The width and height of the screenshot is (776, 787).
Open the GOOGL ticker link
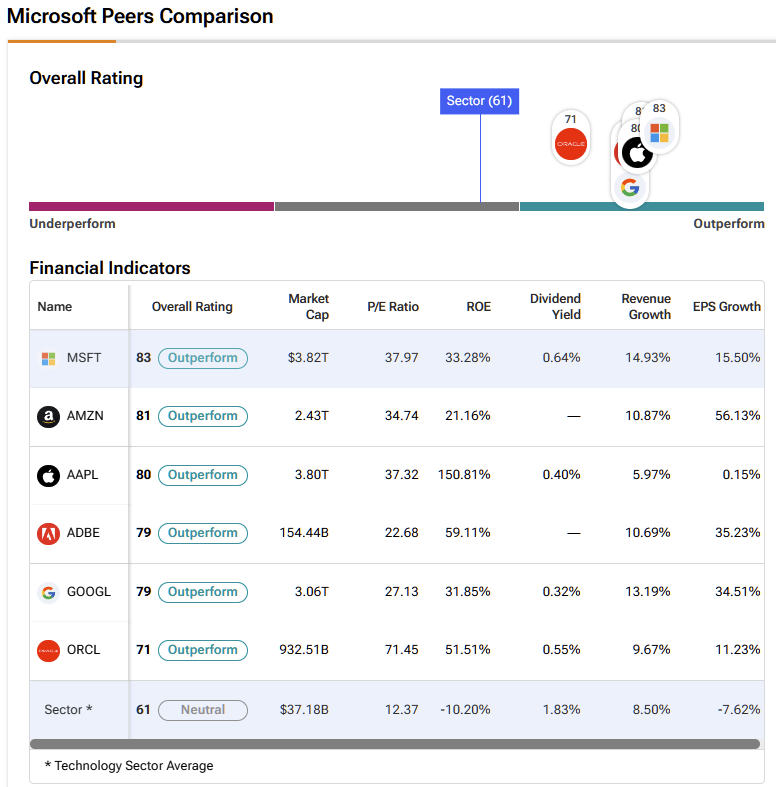click(x=88, y=591)
